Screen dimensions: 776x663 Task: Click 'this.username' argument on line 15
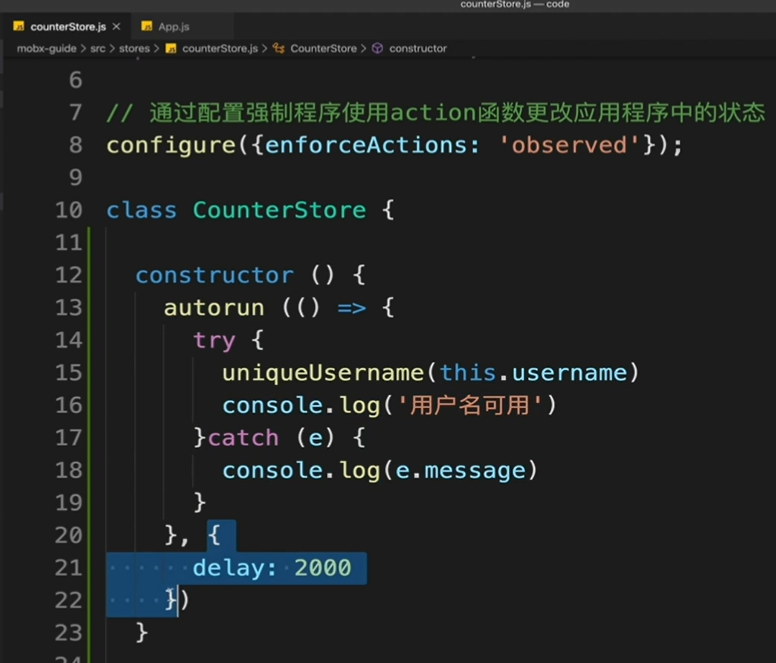click(x=534, y=373)
